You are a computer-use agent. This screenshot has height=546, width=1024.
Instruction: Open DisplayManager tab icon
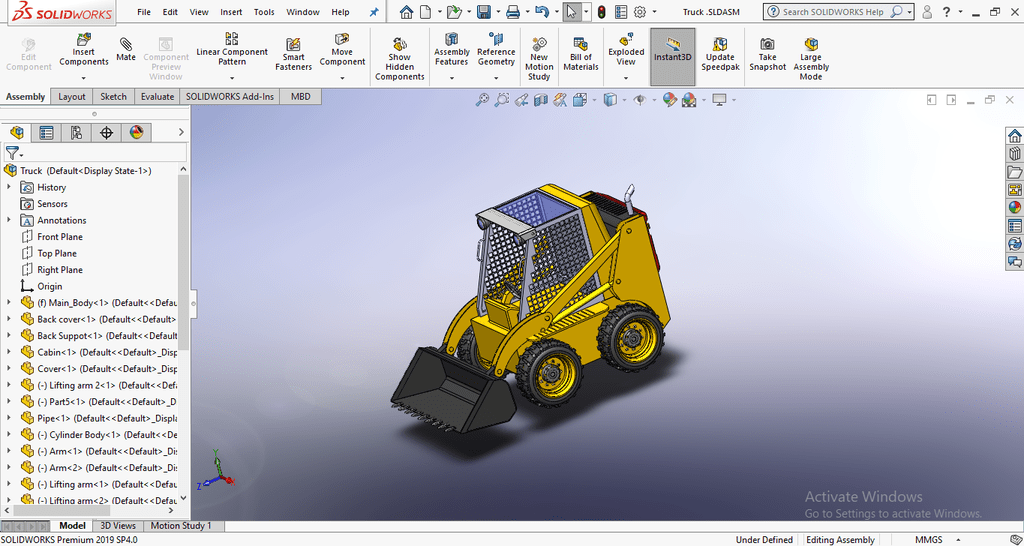click(x=136, y=133)
